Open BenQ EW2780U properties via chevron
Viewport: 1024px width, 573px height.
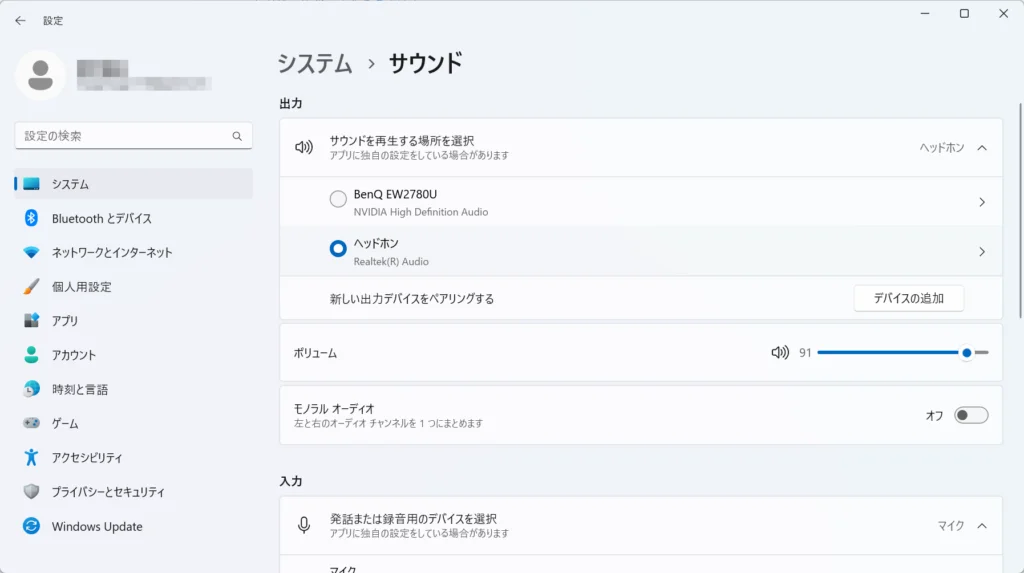981,202
